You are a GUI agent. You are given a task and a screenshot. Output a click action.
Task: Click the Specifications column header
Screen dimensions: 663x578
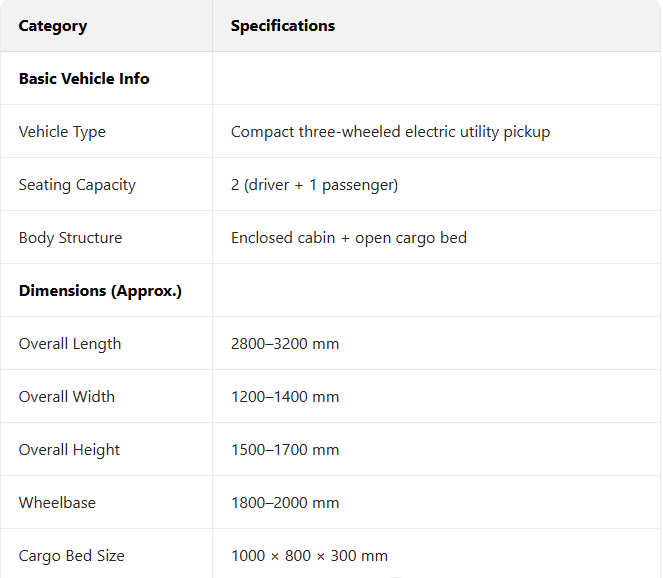coord(283,26)
